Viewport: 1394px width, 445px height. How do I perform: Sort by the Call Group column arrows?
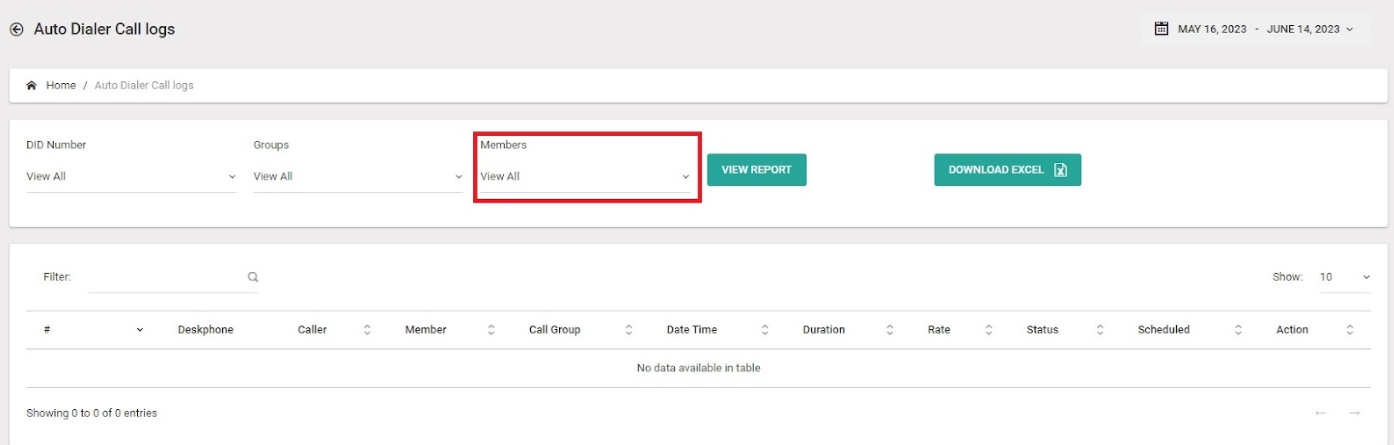(629, 330)
